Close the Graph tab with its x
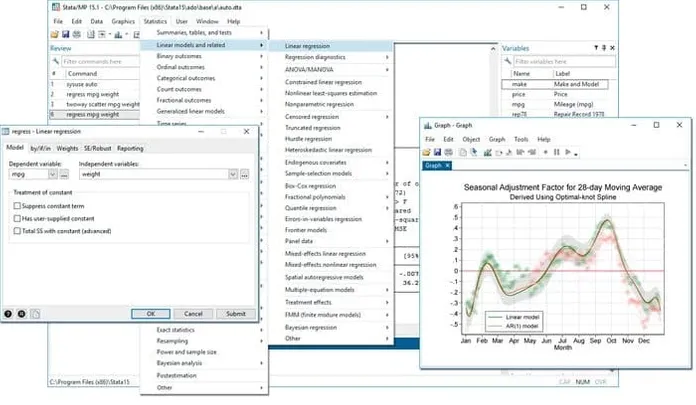This screenshot has width=696, height=405. pyautogui.click(x=447, y=165)
